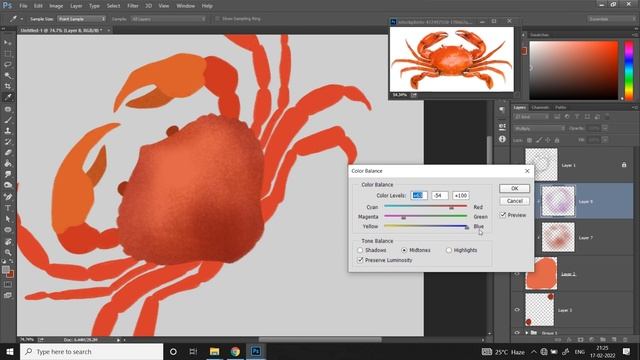The height and width of the screenshot is (360, 640).
Task: Open the layer Kind filter dropdown
Action: (531, 117)
